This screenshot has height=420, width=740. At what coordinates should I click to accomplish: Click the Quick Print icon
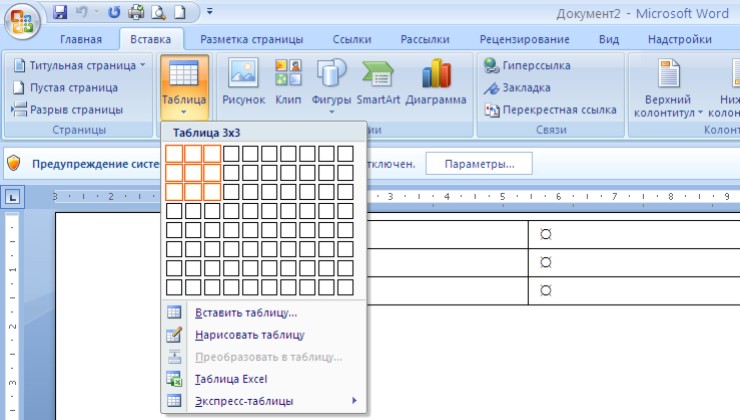point(136,13)
